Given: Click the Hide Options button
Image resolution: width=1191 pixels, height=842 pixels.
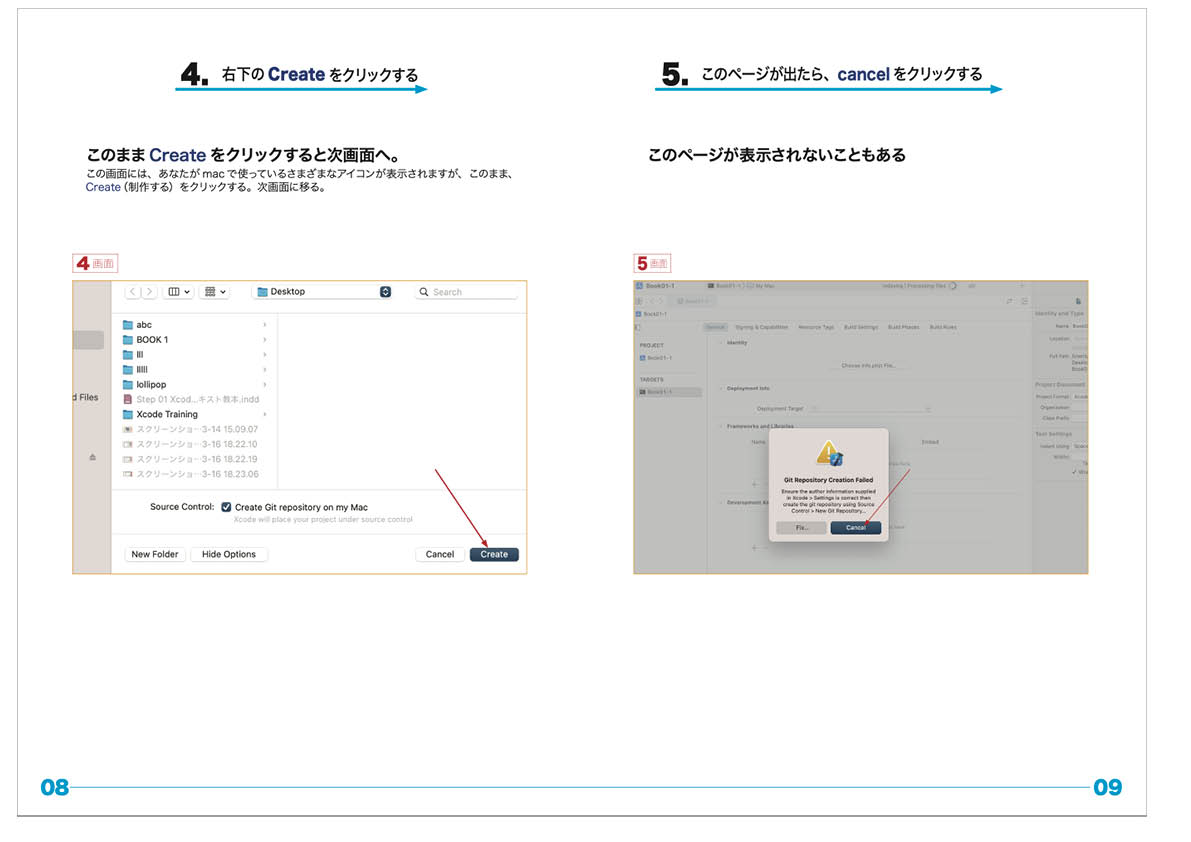Looking at the screenshot, I should point(229,554).
